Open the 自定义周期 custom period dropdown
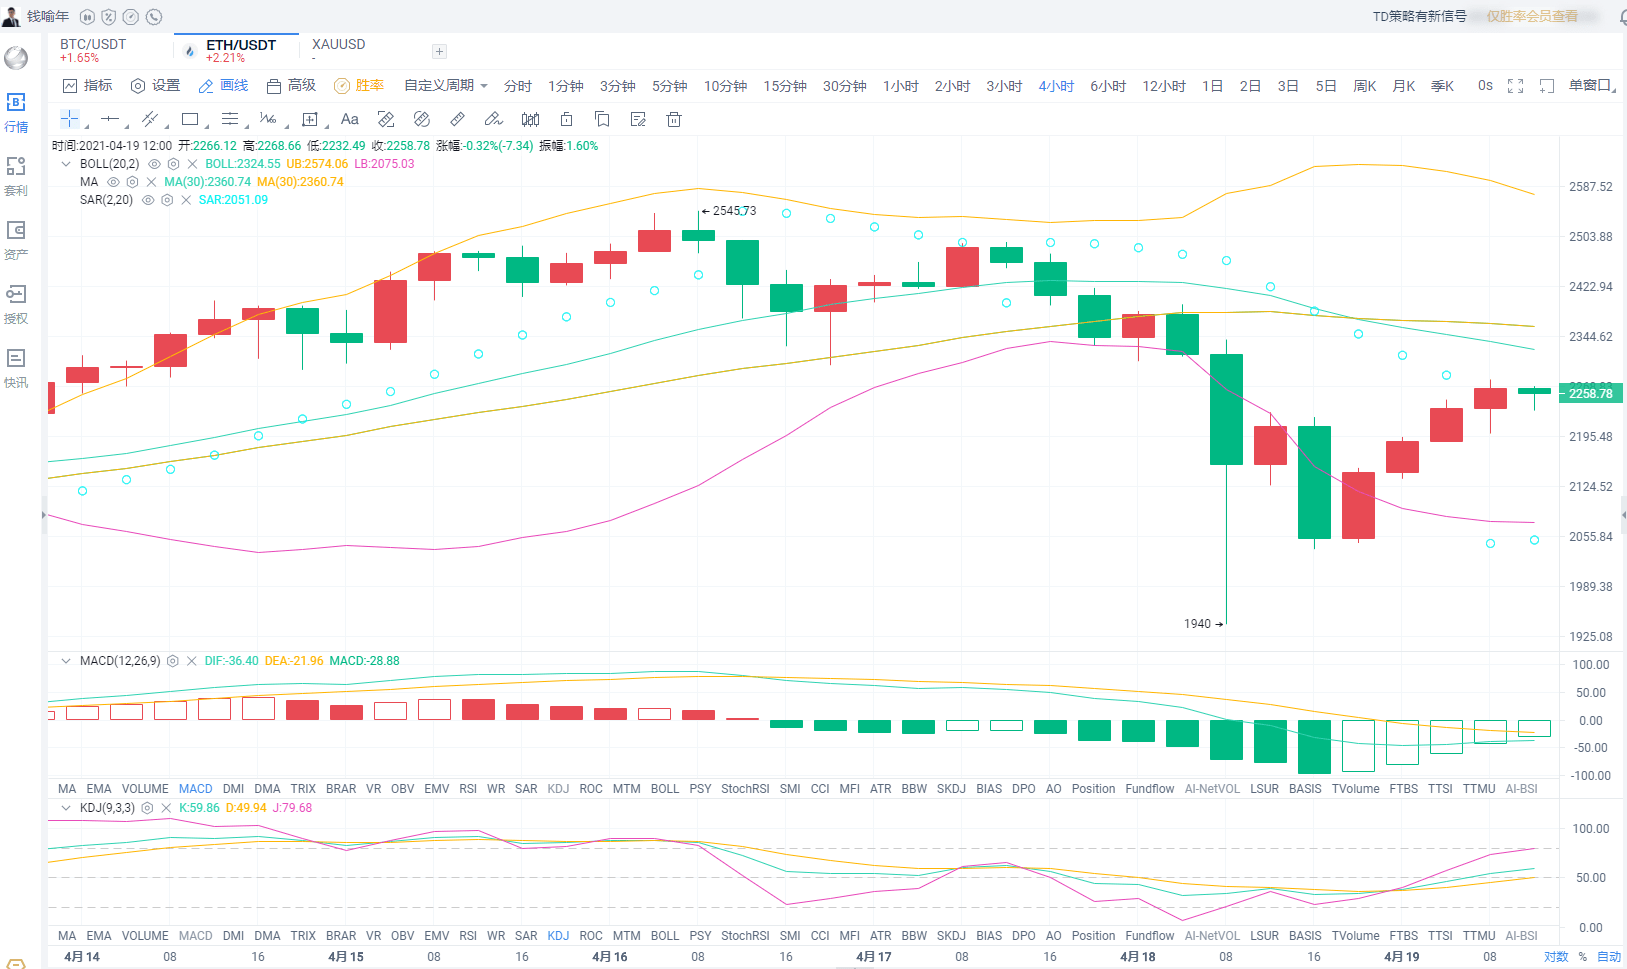The image size is (1627, 969). [x=446, y=86]
